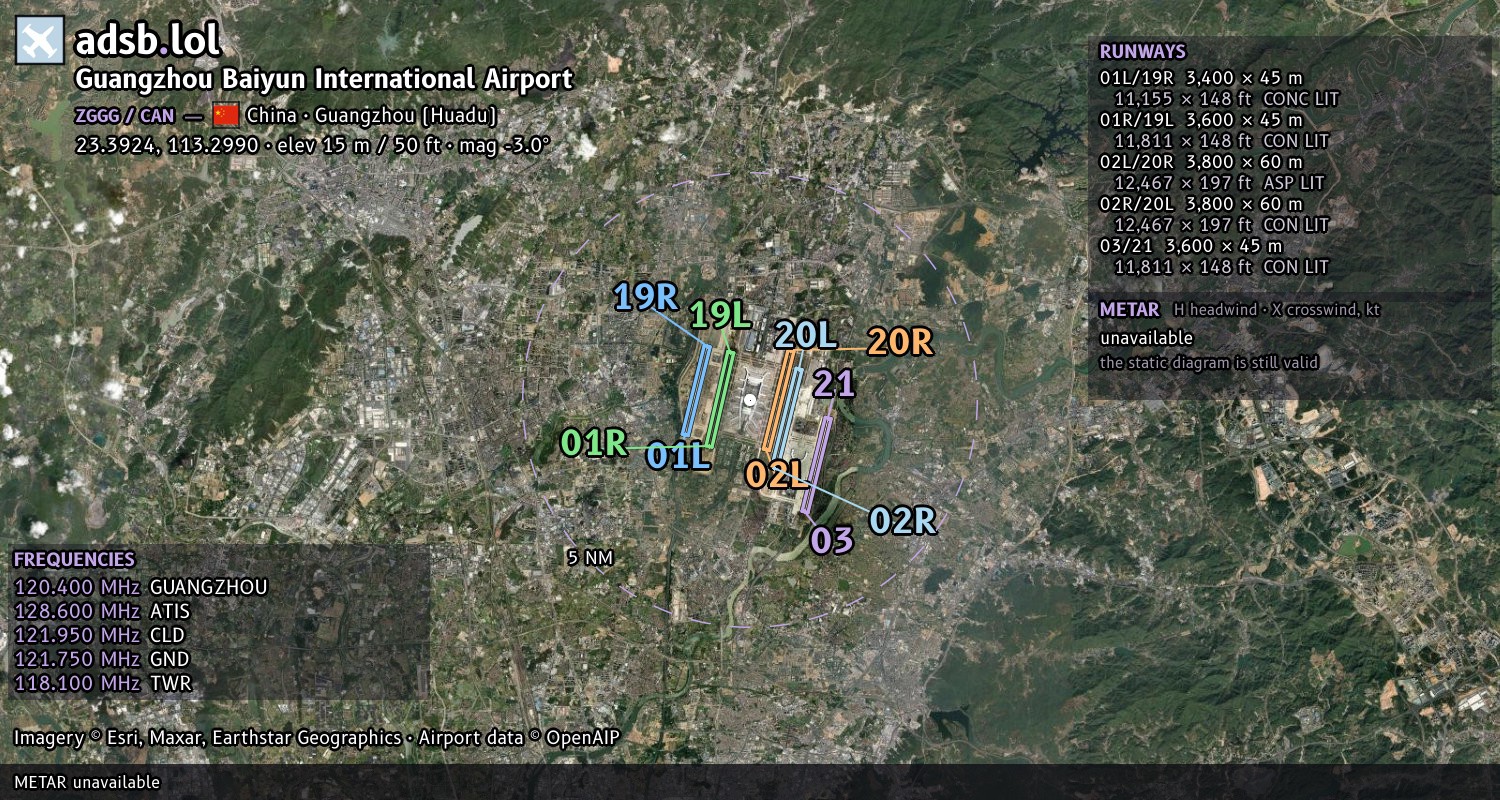1500x800 pixels.
Task: Click the FREQUENCIES panel heading
Action: click(x=74, y=560)
